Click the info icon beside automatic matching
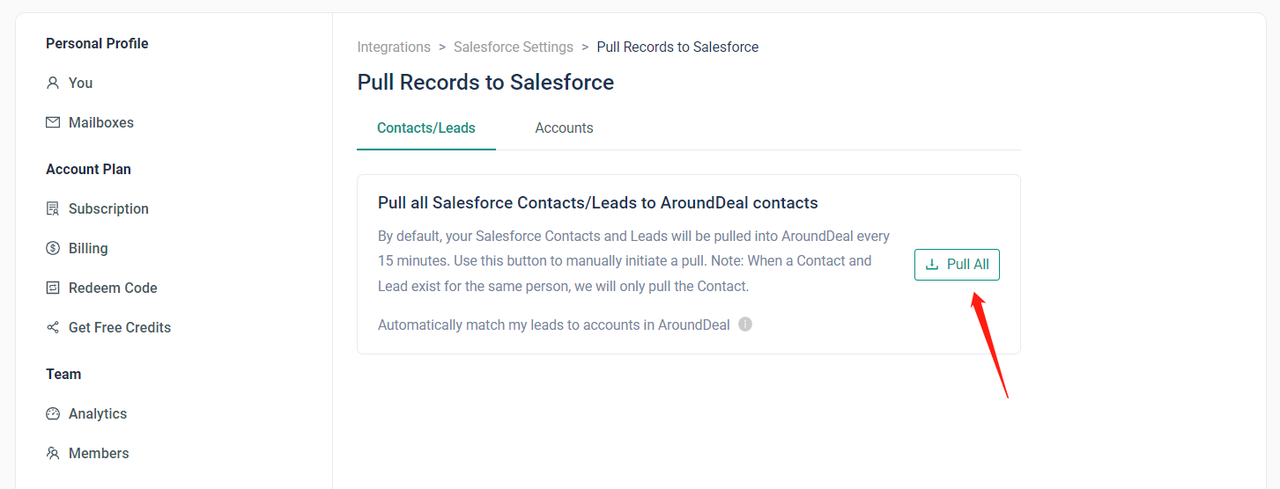1280x489 pixels. pos(745,325)
